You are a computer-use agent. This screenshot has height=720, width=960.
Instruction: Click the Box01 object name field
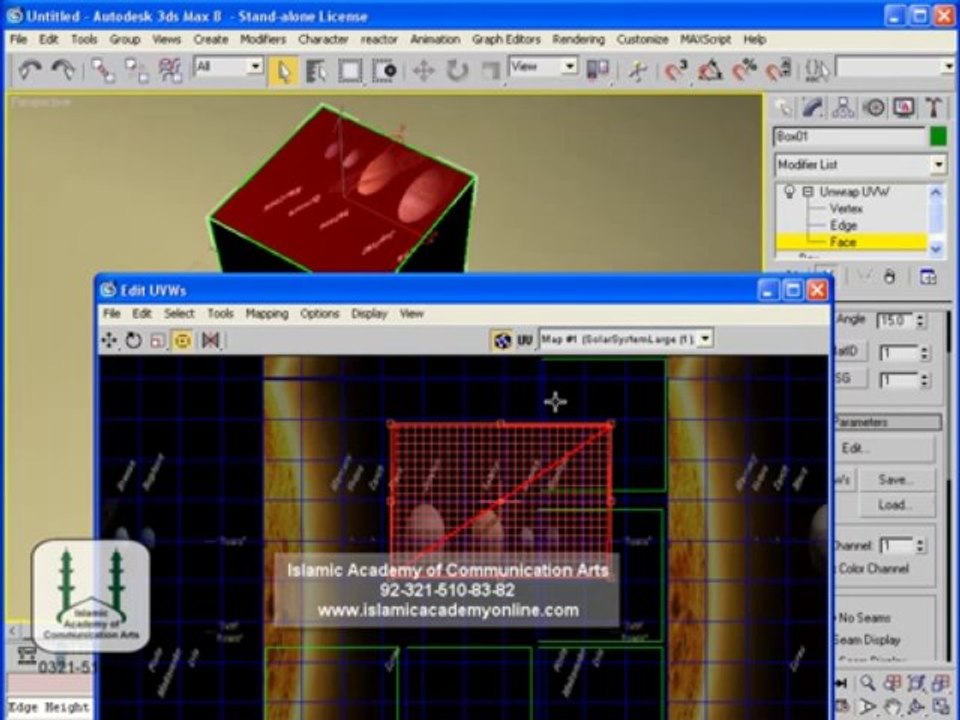849,136
